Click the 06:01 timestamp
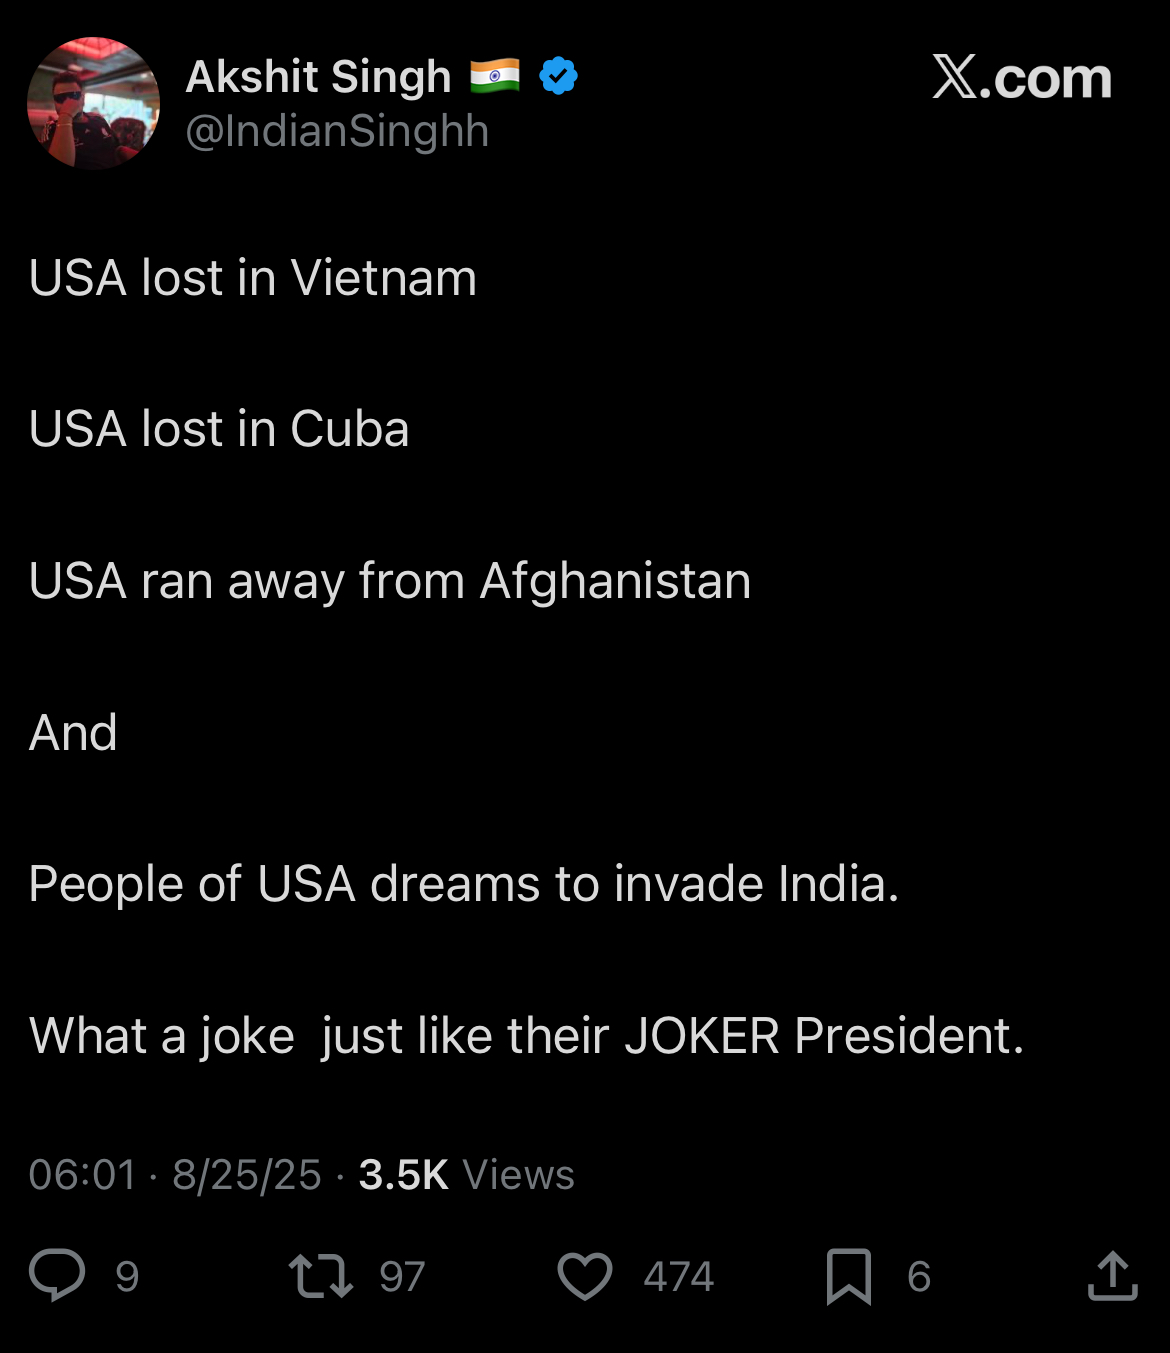Viewport: 1170px width, 1353px height. coord(82,1174)
